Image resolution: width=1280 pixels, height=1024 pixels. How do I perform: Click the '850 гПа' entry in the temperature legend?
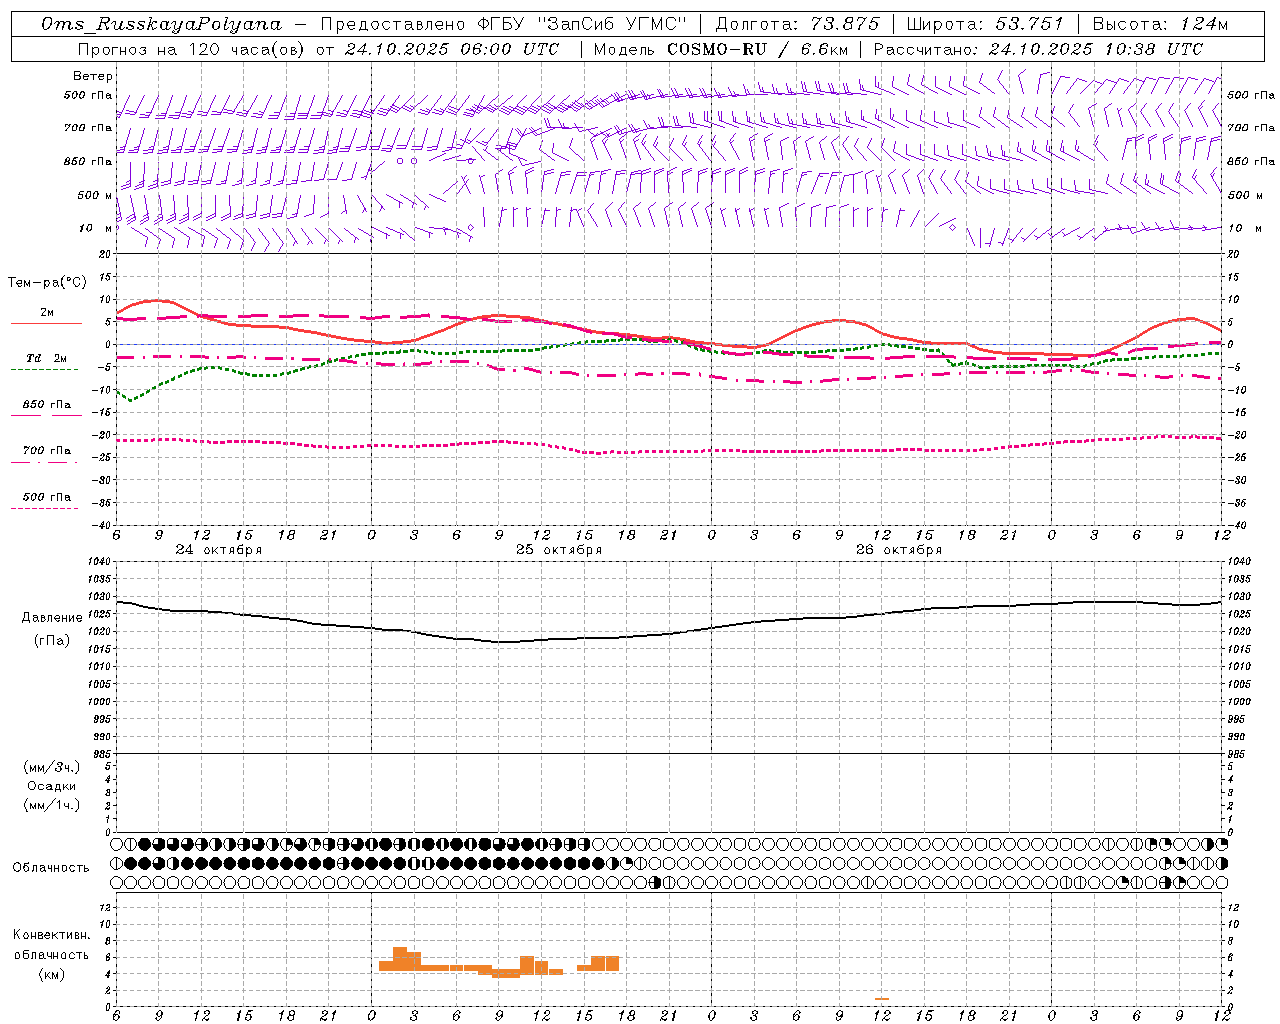[46, 405]
